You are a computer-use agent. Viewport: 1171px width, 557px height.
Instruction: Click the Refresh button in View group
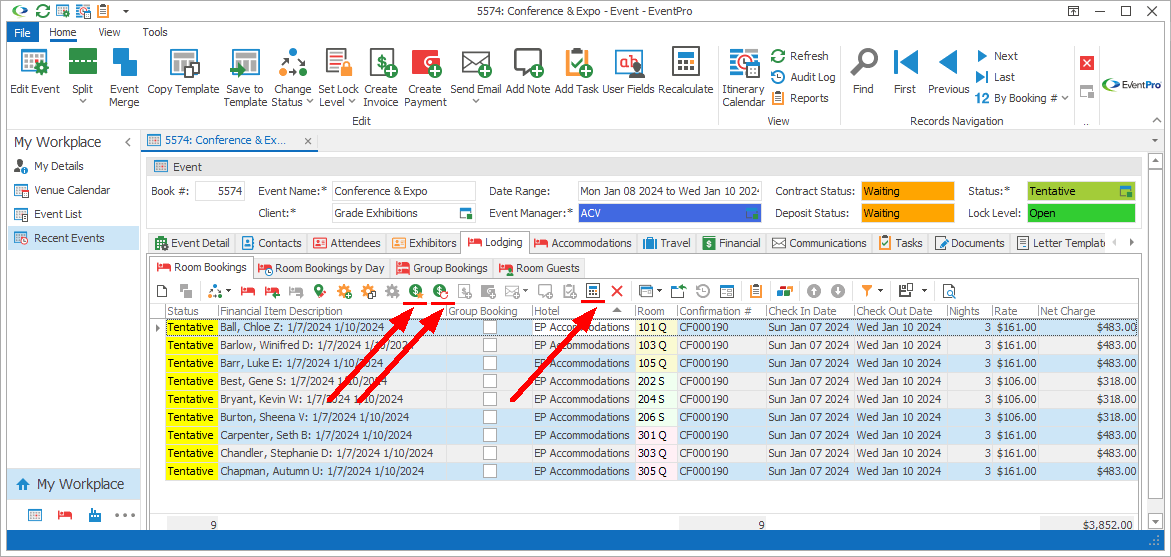[800, 56]
